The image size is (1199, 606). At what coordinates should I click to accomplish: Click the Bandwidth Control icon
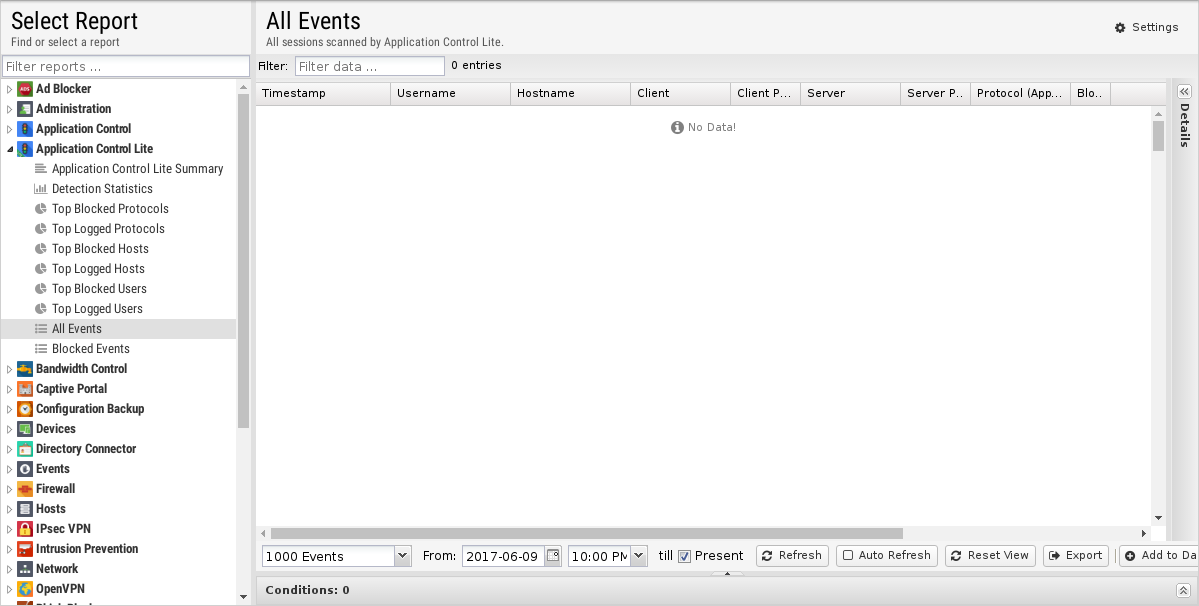pos(25,368)
